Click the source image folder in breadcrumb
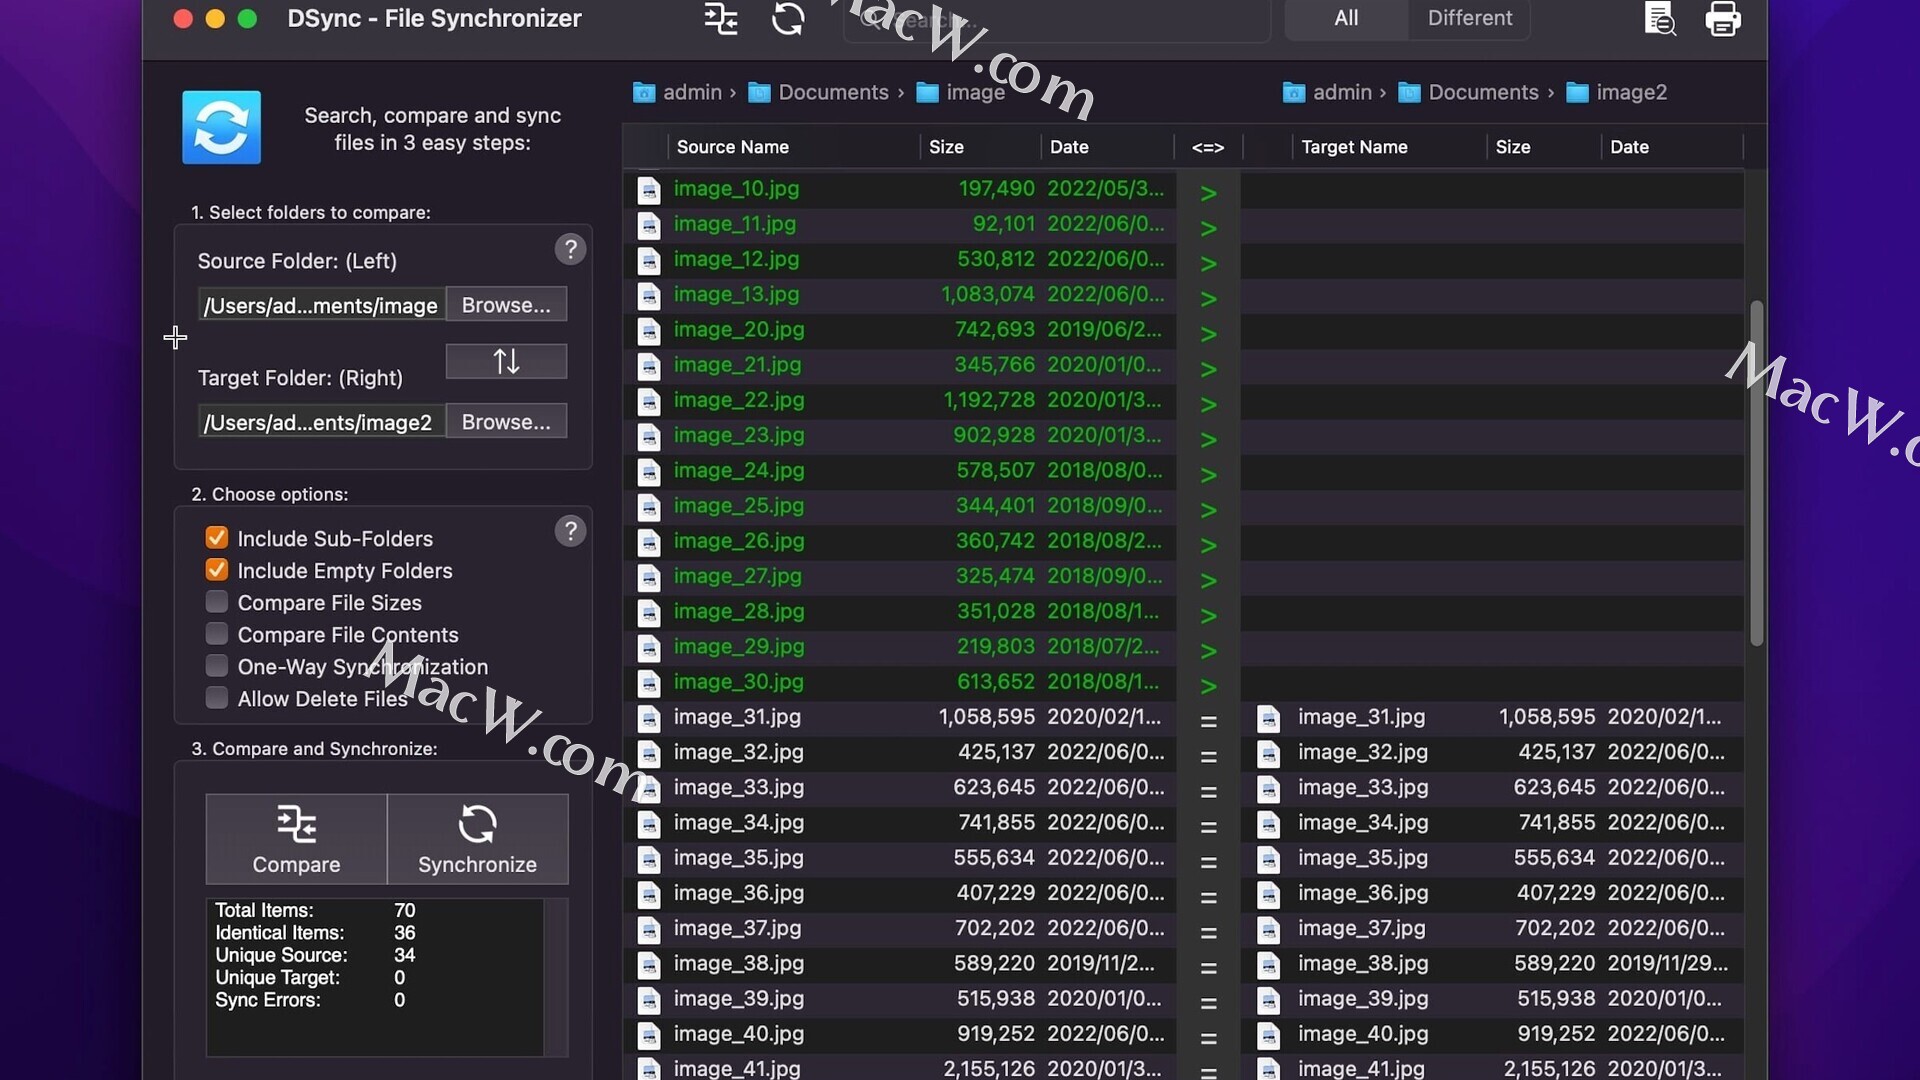This screenshot has width=1920, height=1080. click(961, 93)
